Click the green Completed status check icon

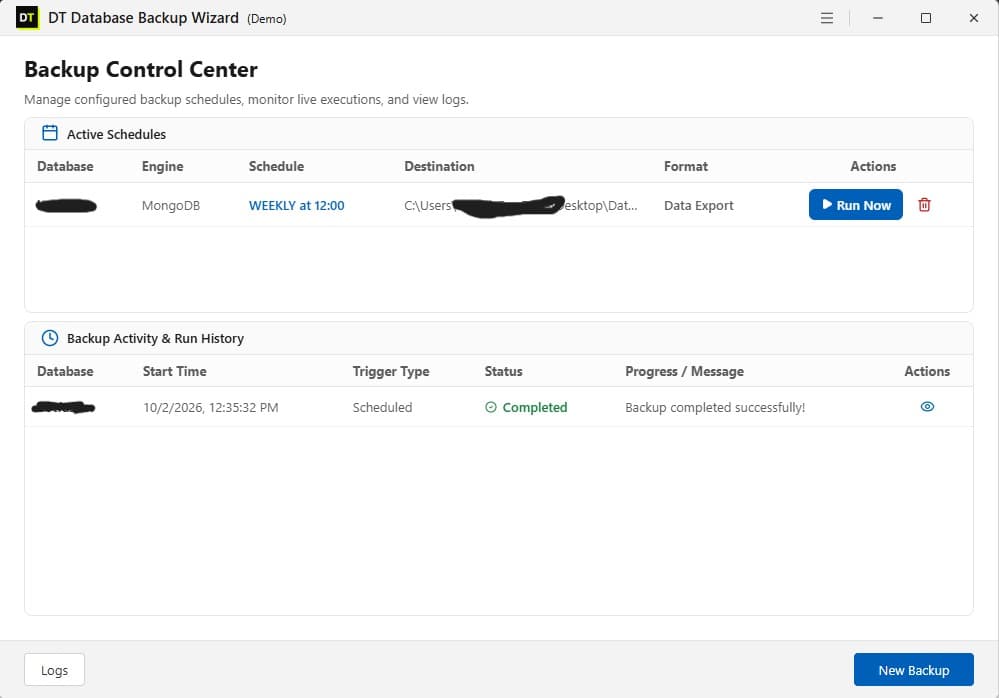[x=491, y=407]
